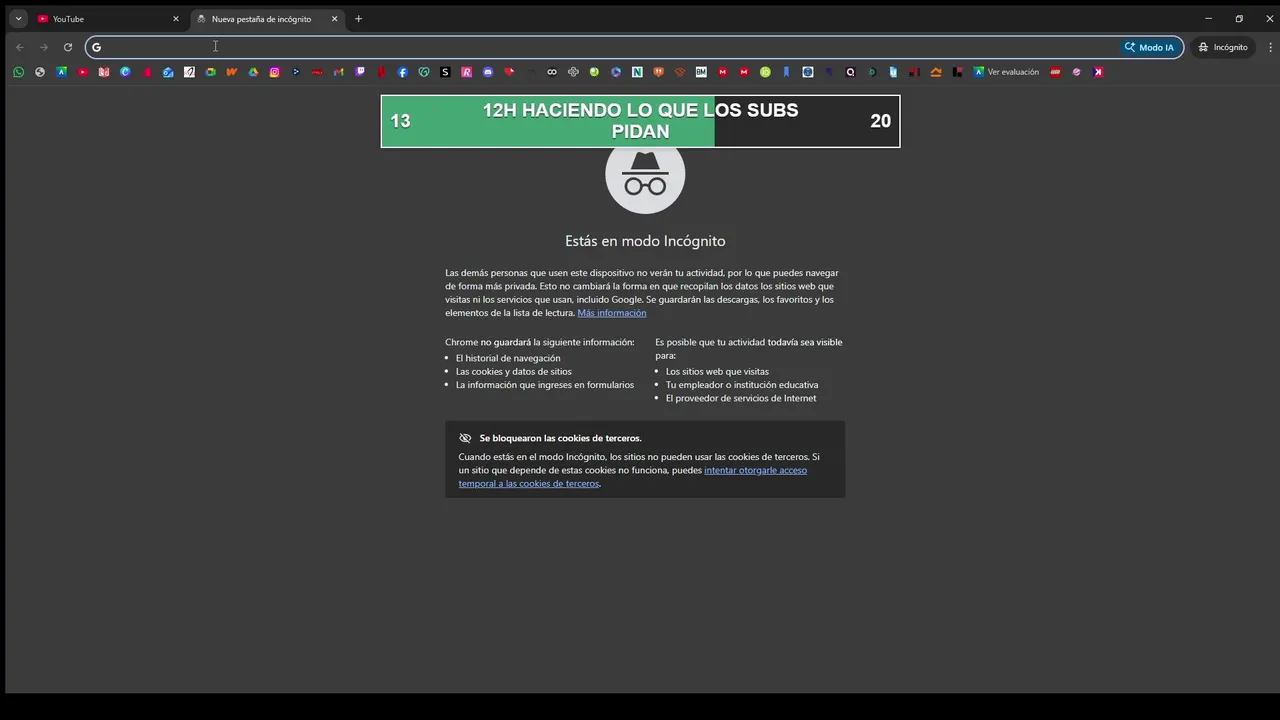Click the temporary third-party cookies access link
Image resolution: width=1280 pixels, height=720 pixels.
click(633, 477)
